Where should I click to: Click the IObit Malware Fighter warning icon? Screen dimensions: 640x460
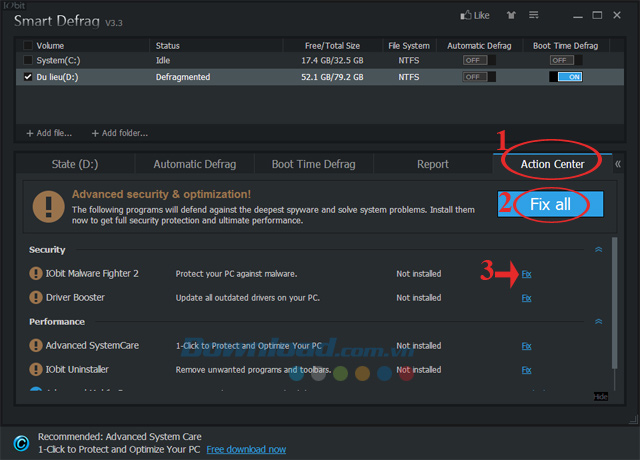click(x=36, y=273)
